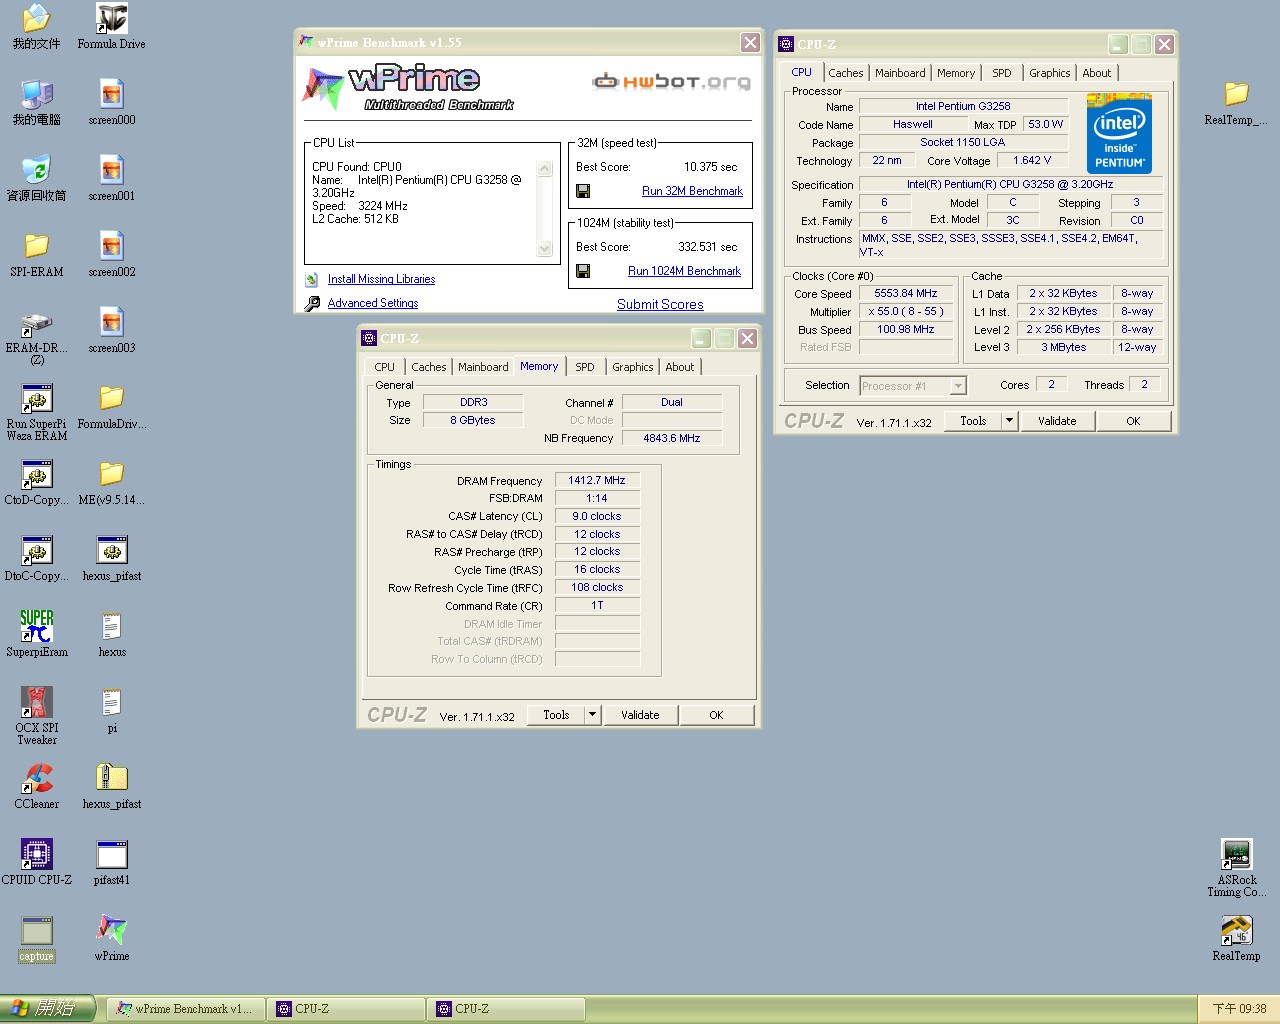
Task: Open the screen003 image file
Action: (x=111, y=330)
